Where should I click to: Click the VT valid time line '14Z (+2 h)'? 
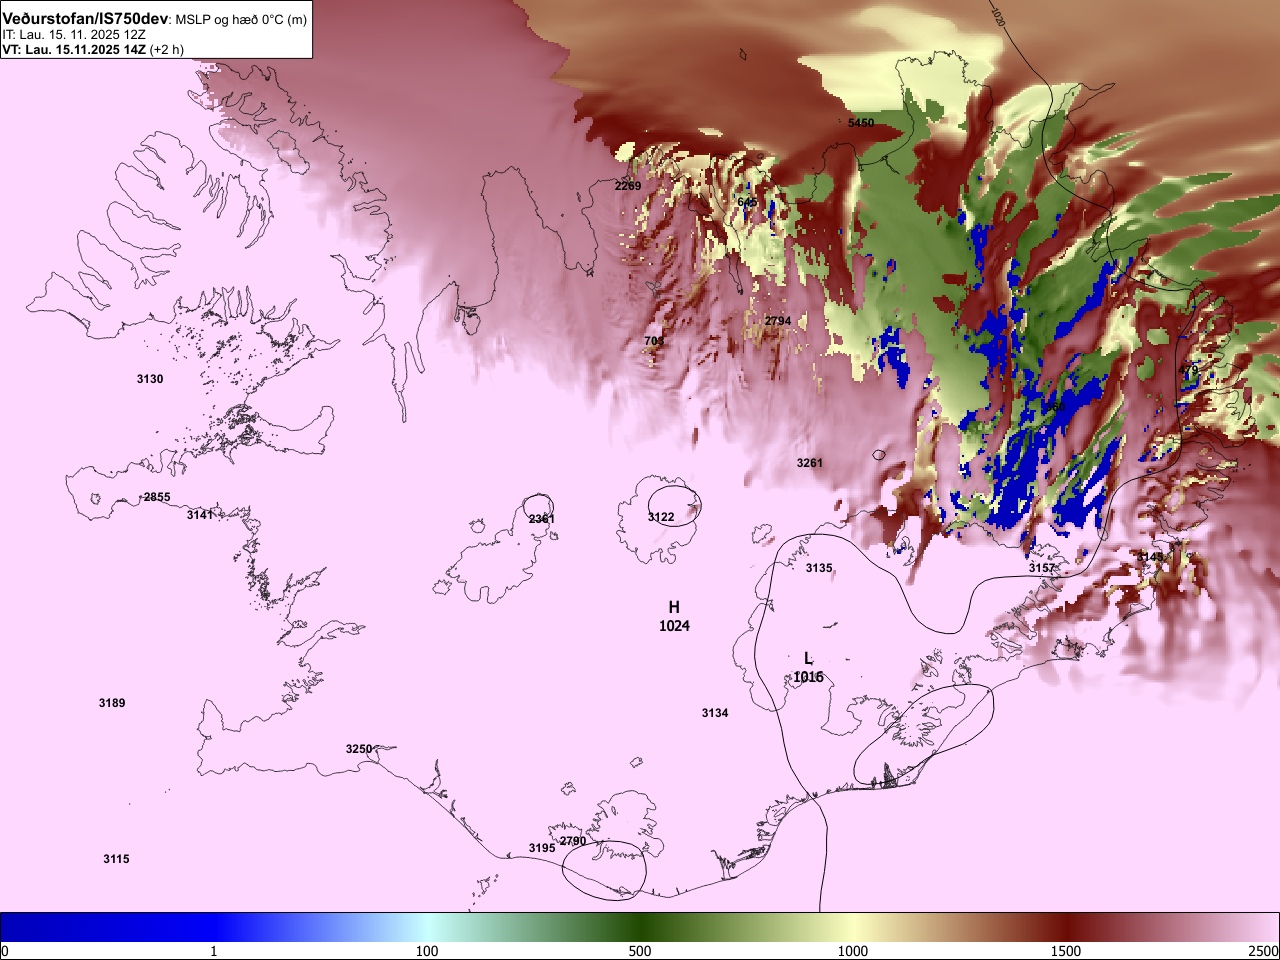click(153, 50)
